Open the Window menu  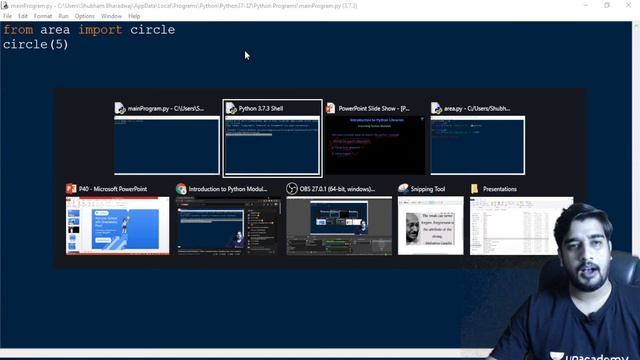click(111, 16)
